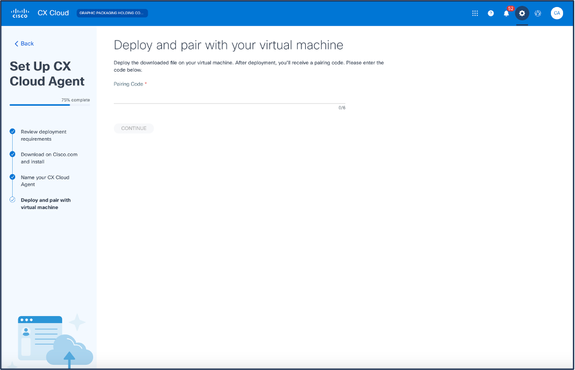Click checkmark beside Review deployment requirements
Viewport: 575px width, 370px height.
[x=12, y=131]
